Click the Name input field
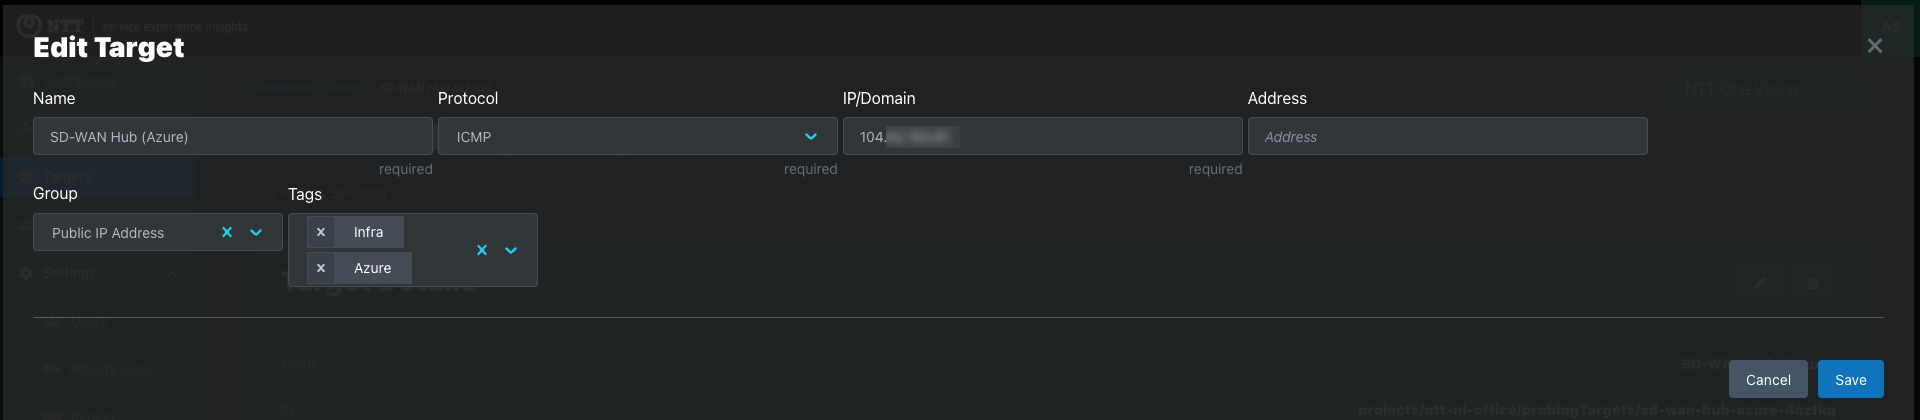The image size is (1920, 420). pos(233,136)
